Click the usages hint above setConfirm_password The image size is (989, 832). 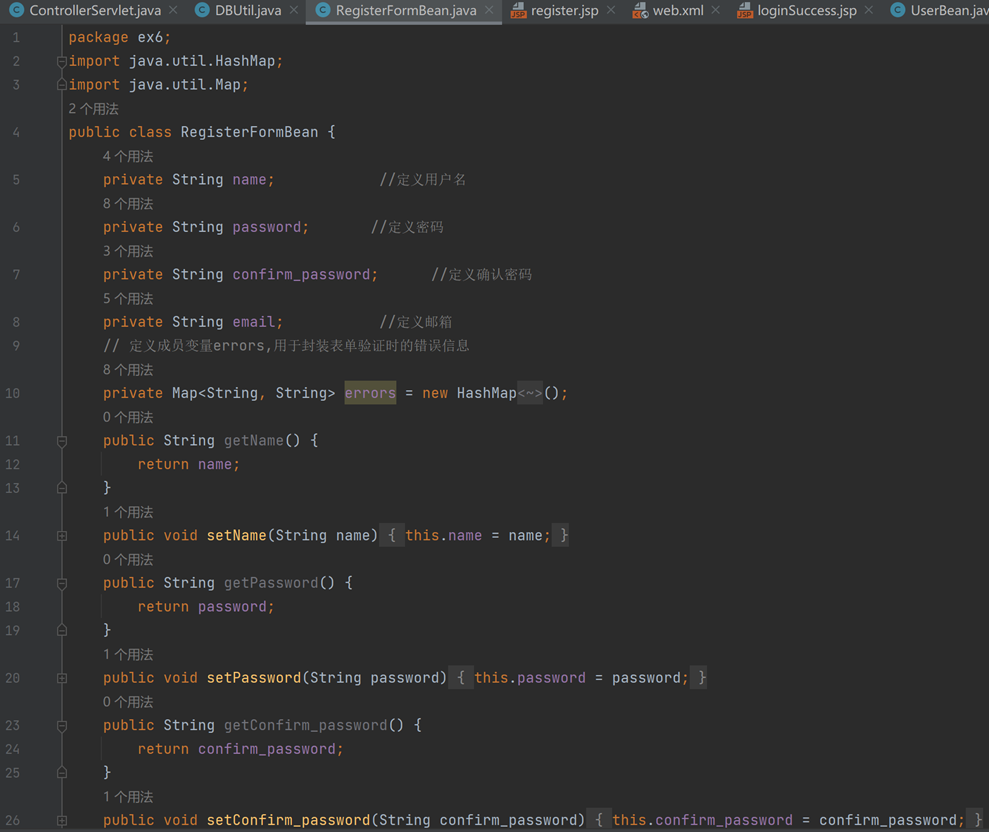click(128, 797)
